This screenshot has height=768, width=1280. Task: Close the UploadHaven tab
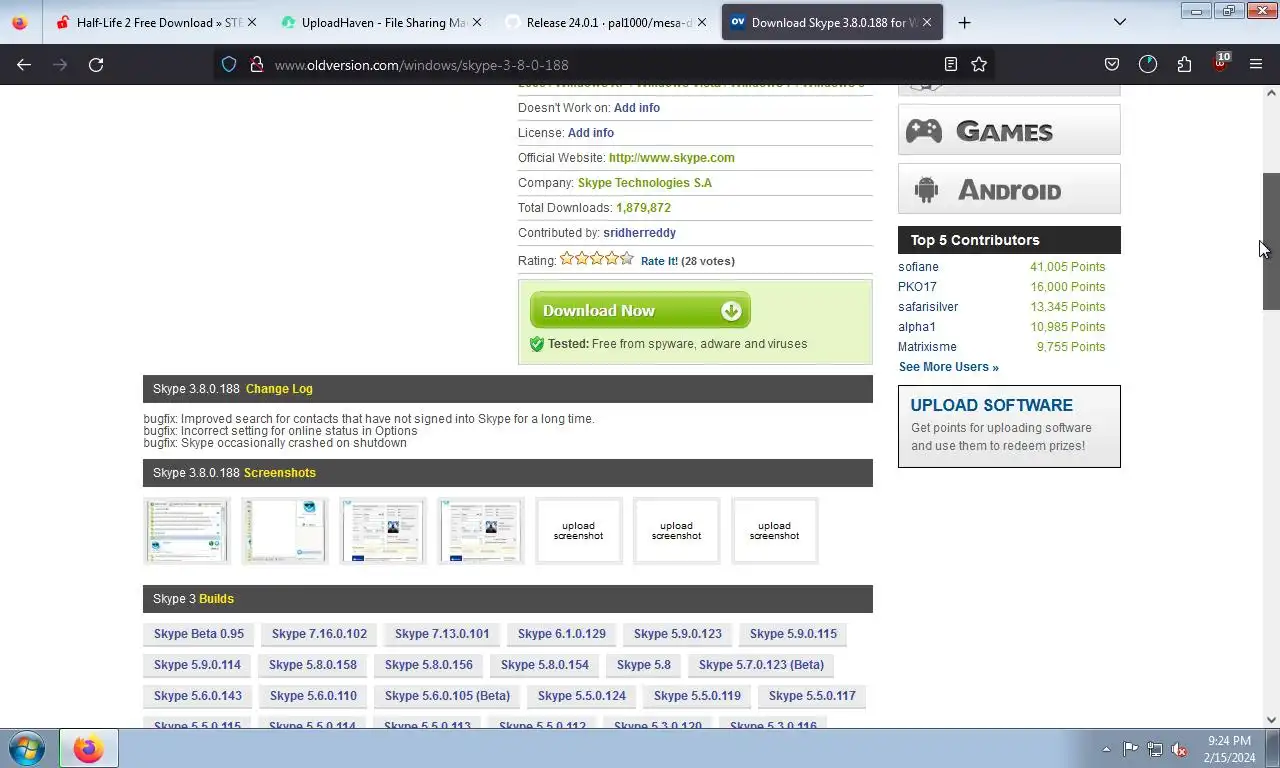point(475,22)
